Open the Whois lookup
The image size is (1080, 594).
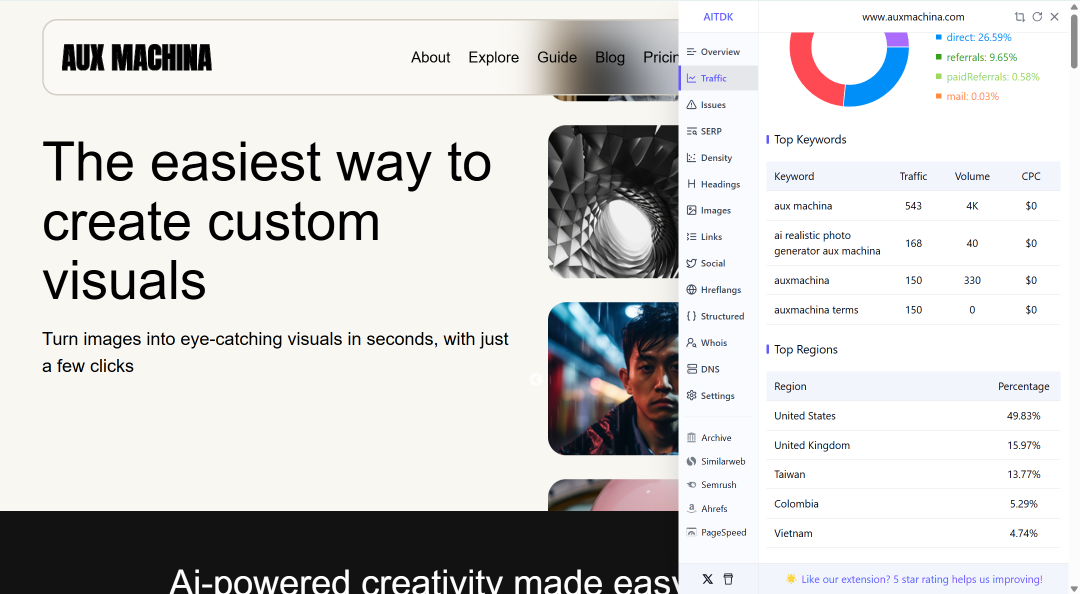718,342
